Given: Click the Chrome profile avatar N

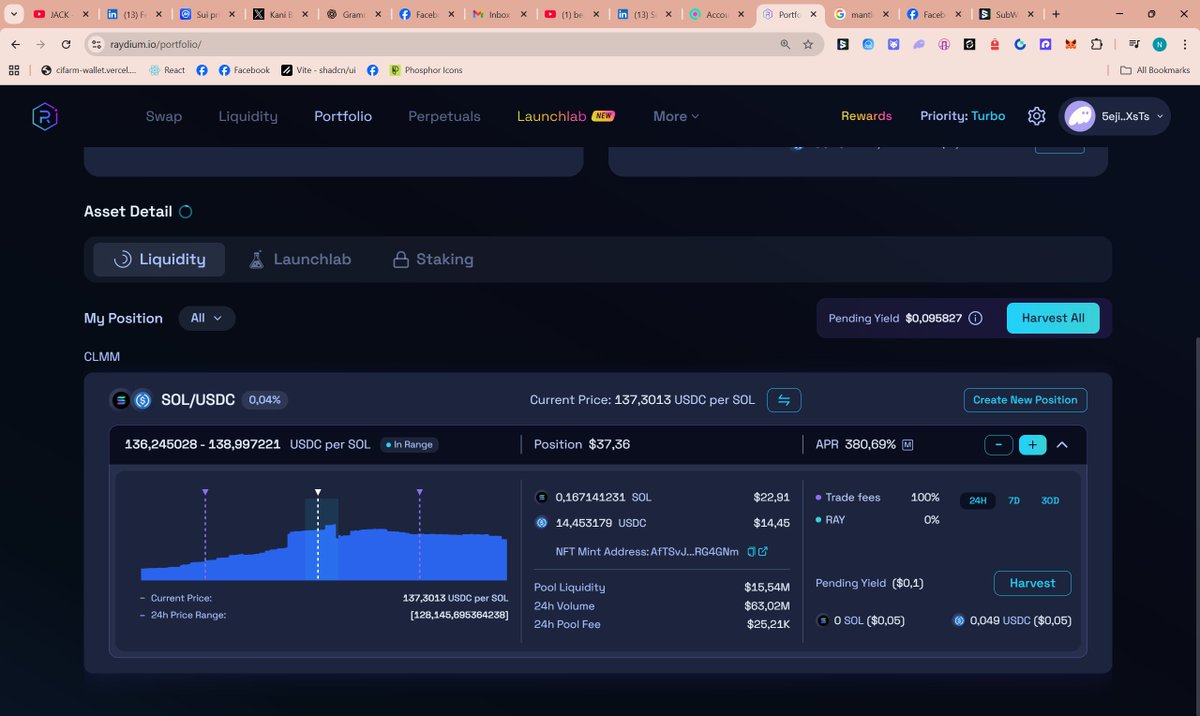Looking at the screenshot, I should pos(1159,44).
